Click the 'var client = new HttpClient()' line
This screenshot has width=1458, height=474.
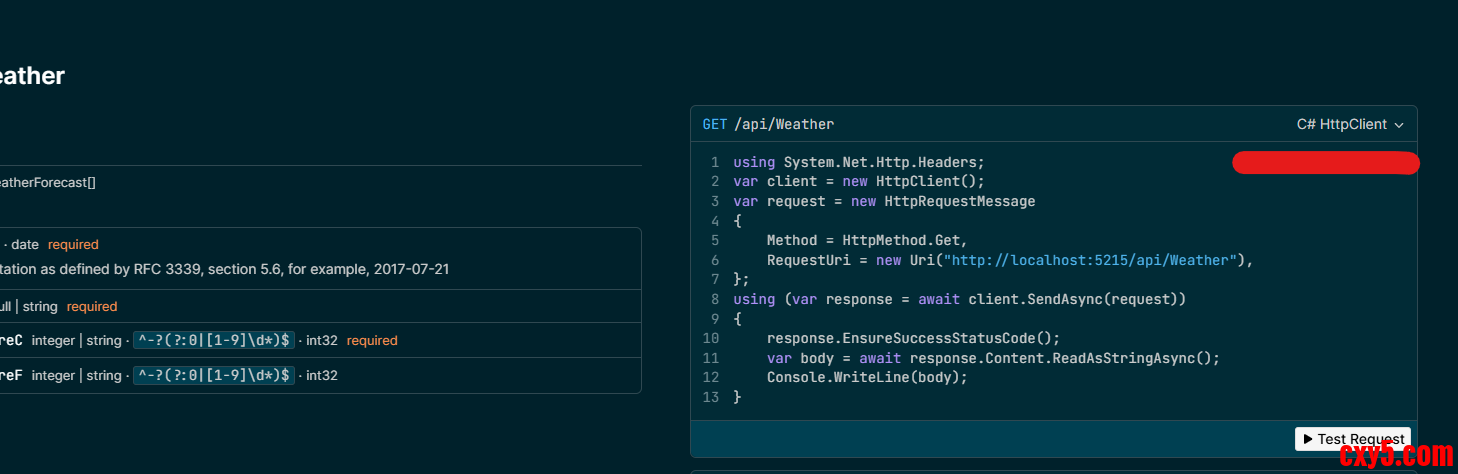tap(859, 182)
